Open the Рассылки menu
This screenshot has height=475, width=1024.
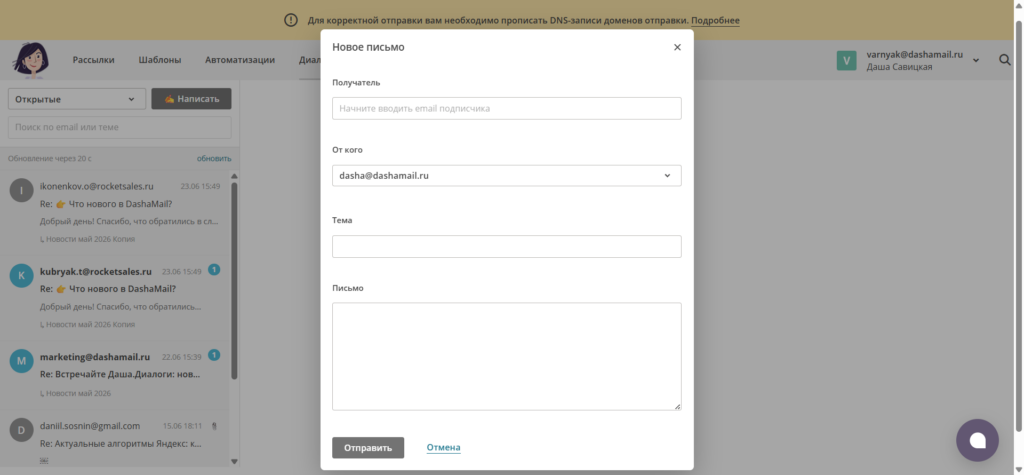click(x=93, y=59)
